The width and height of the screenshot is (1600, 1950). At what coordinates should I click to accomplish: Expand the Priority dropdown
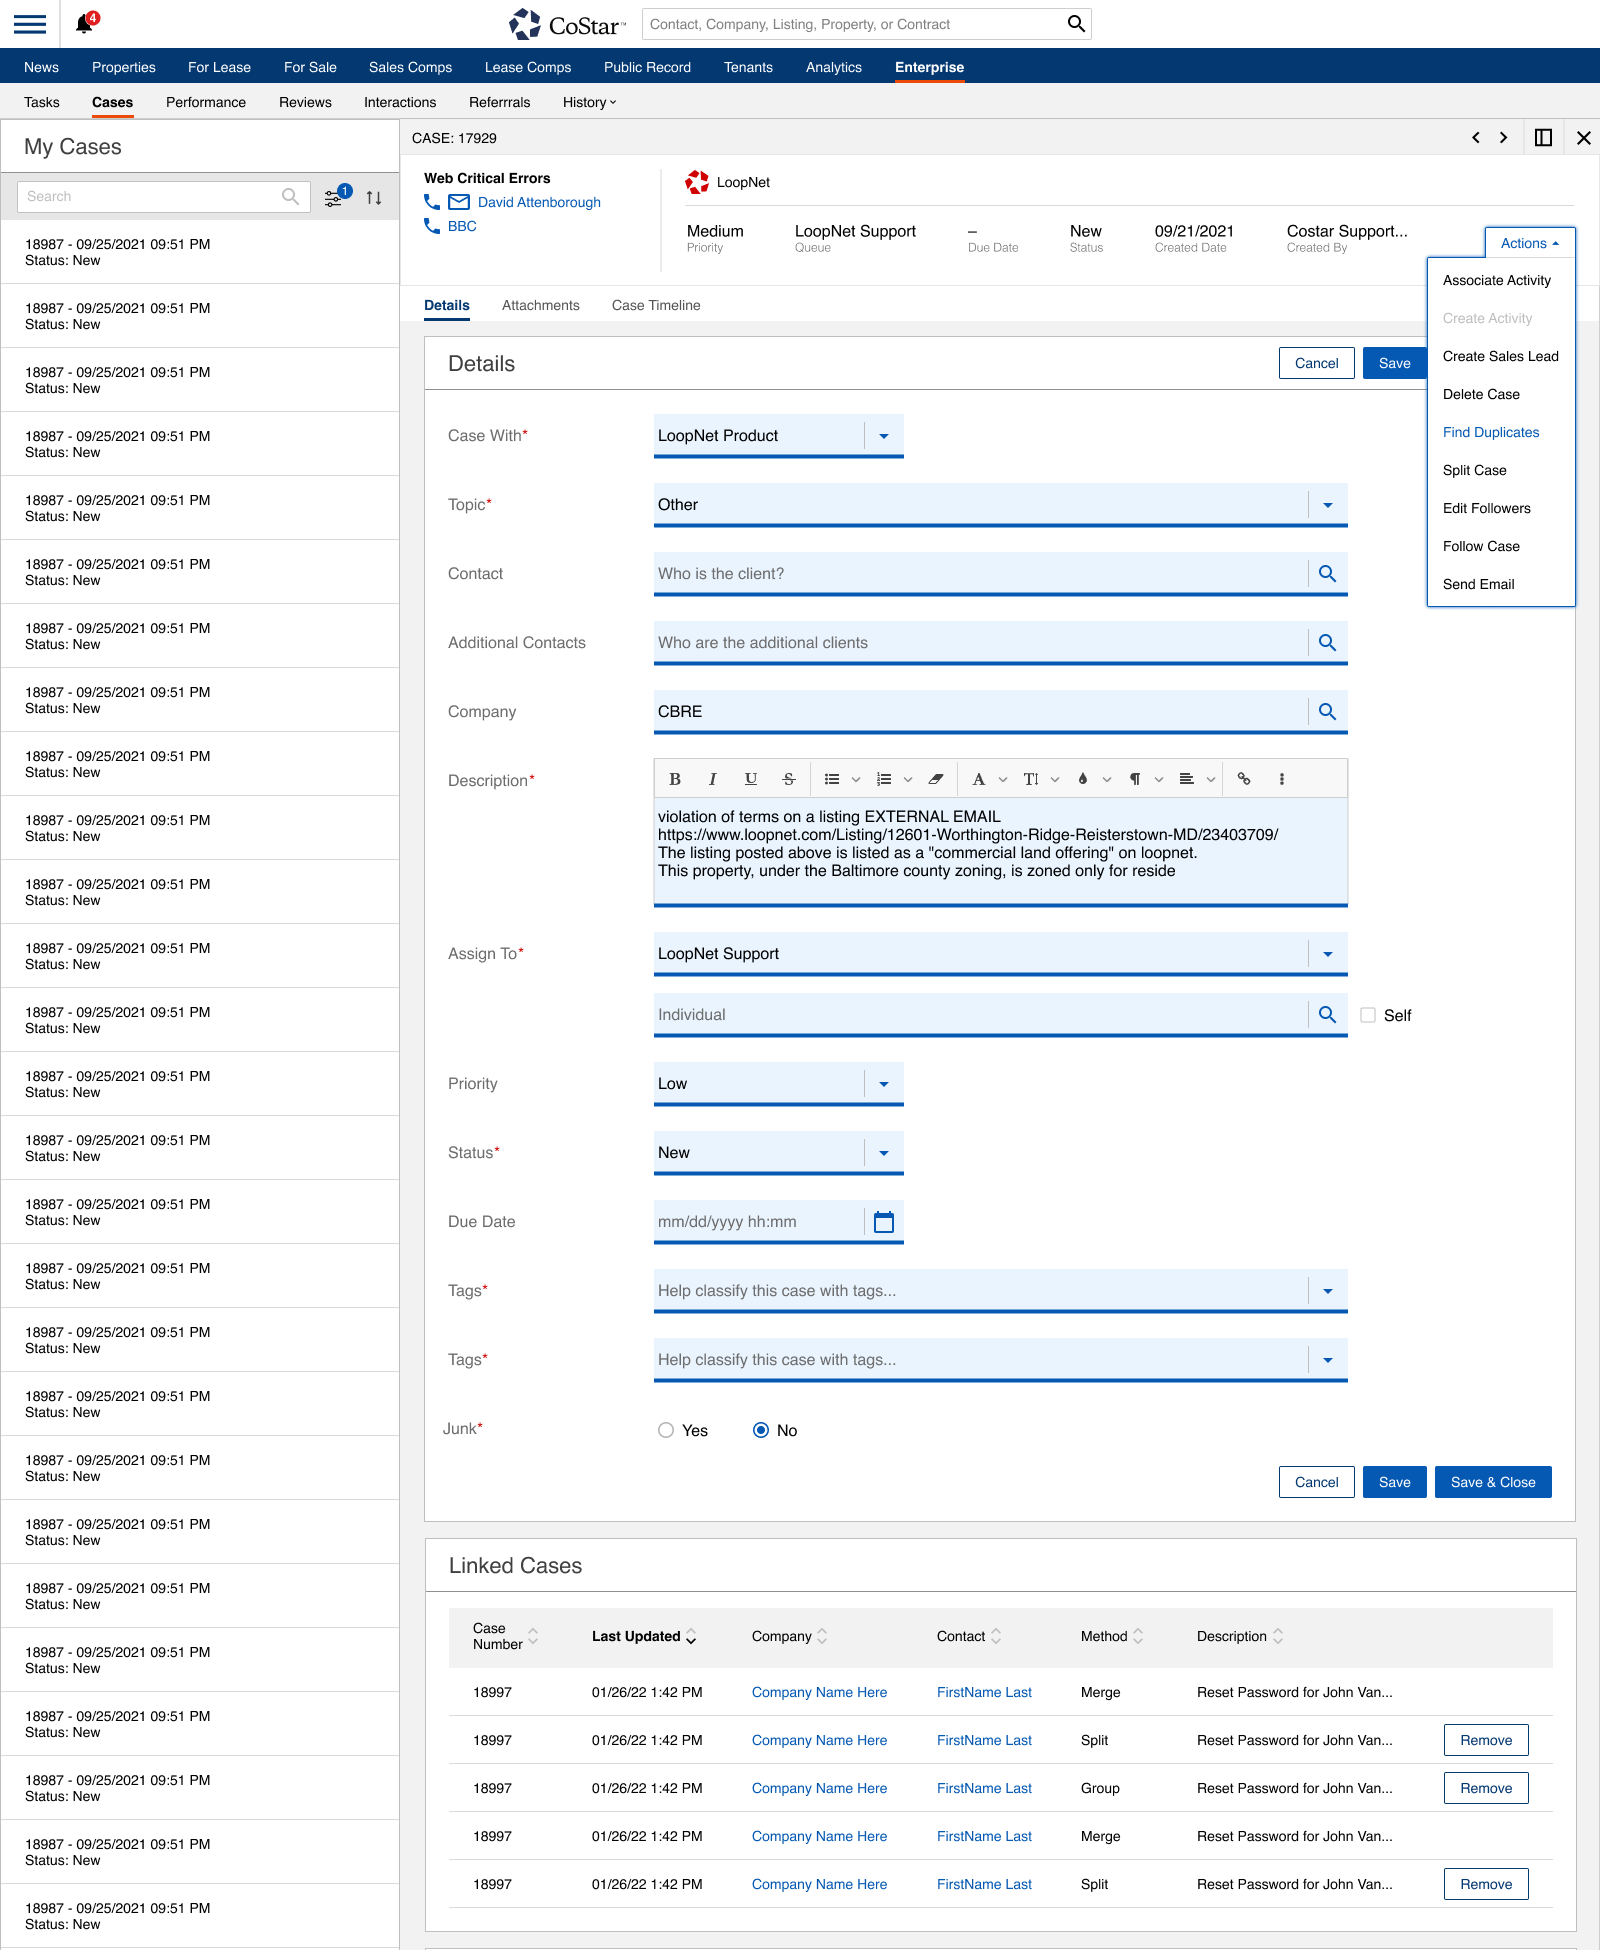(x=884, y=1084)
